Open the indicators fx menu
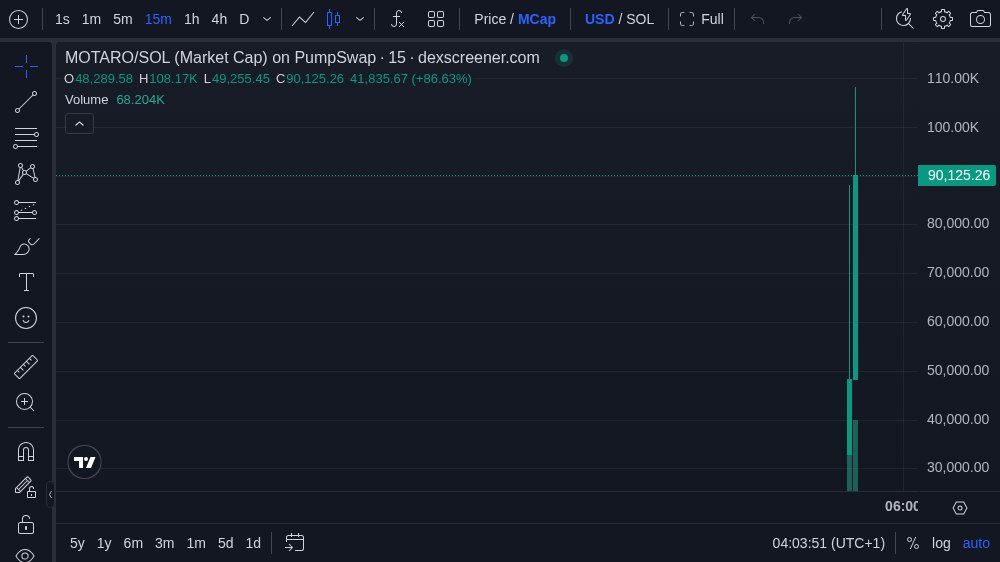 click(x=397, y=19)
